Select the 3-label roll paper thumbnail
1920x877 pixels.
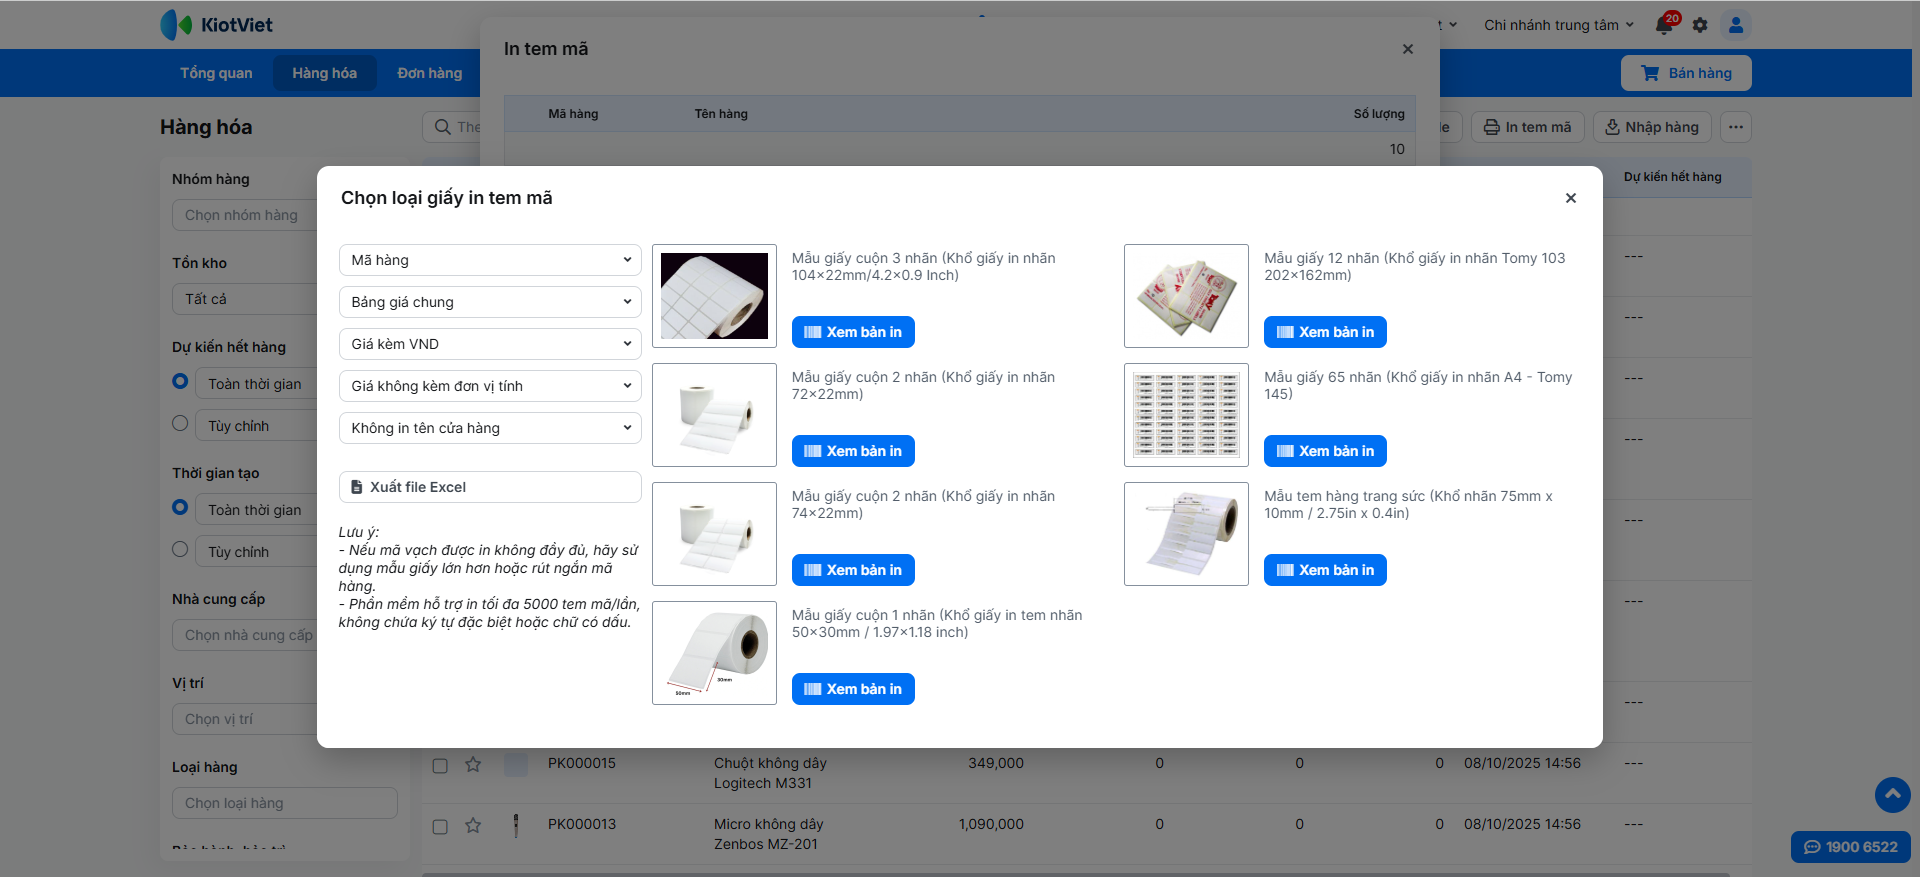click(714, 296)
